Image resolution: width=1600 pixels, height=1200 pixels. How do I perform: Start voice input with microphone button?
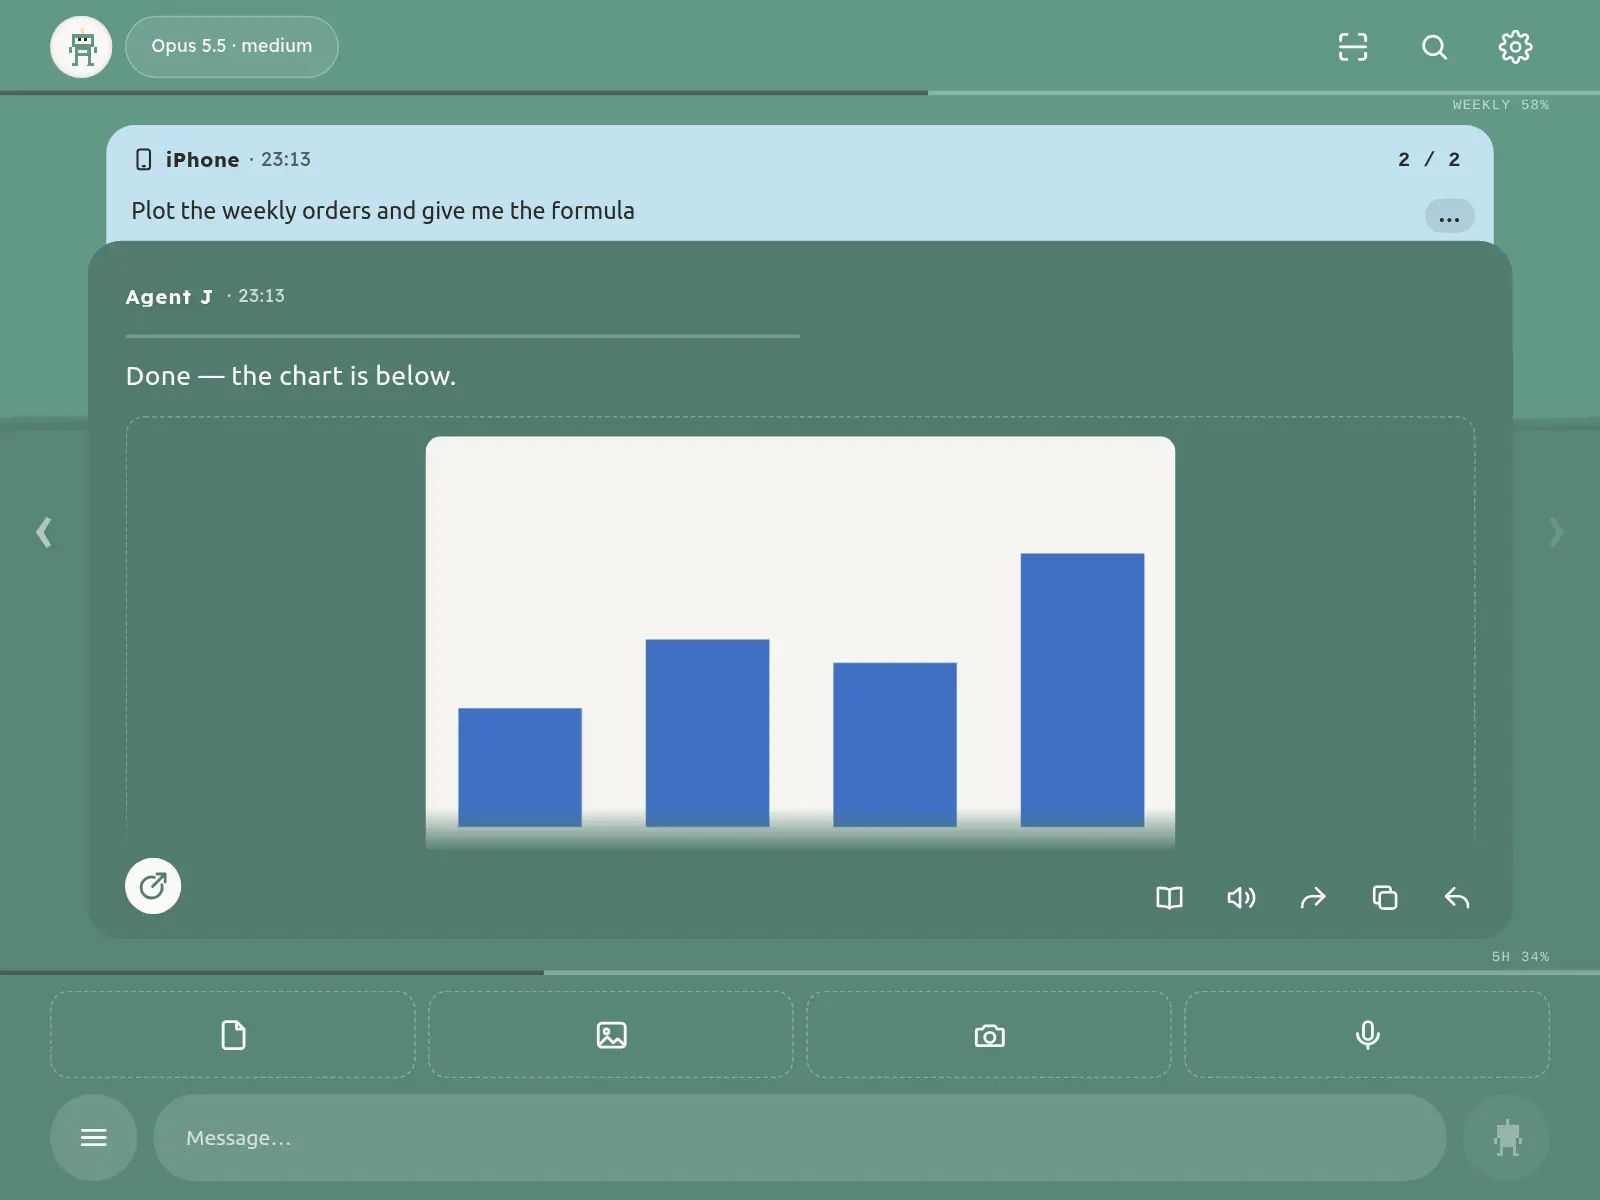point(1367,1035)
